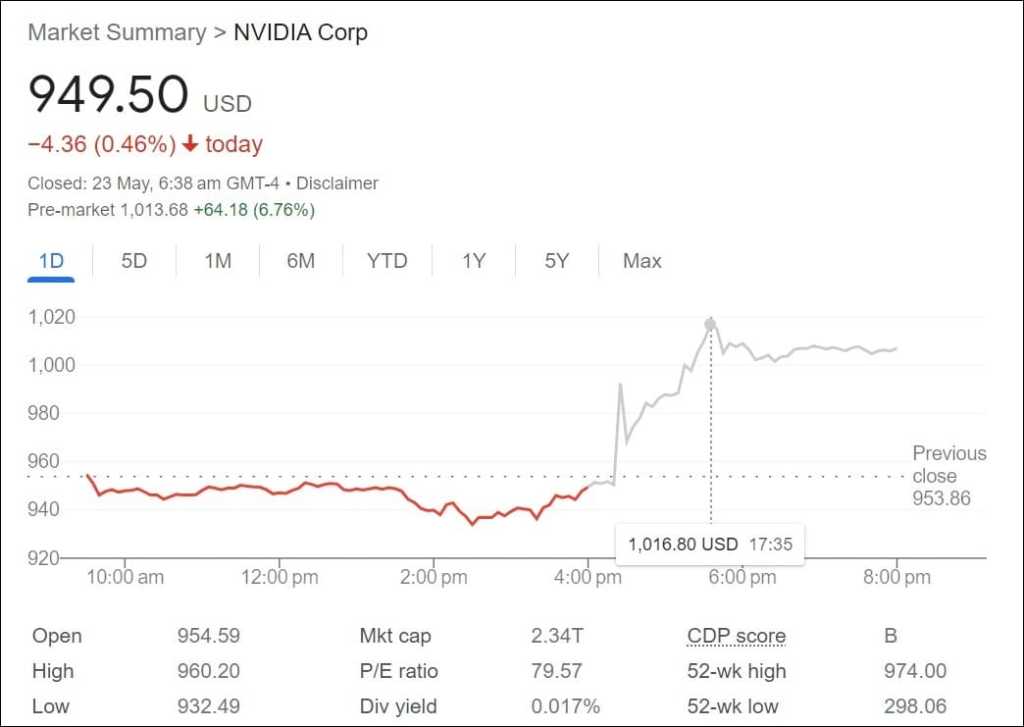The image size is (1024, 727).
Task: Click the chart peak marker dot
Action: pos(710,324)
